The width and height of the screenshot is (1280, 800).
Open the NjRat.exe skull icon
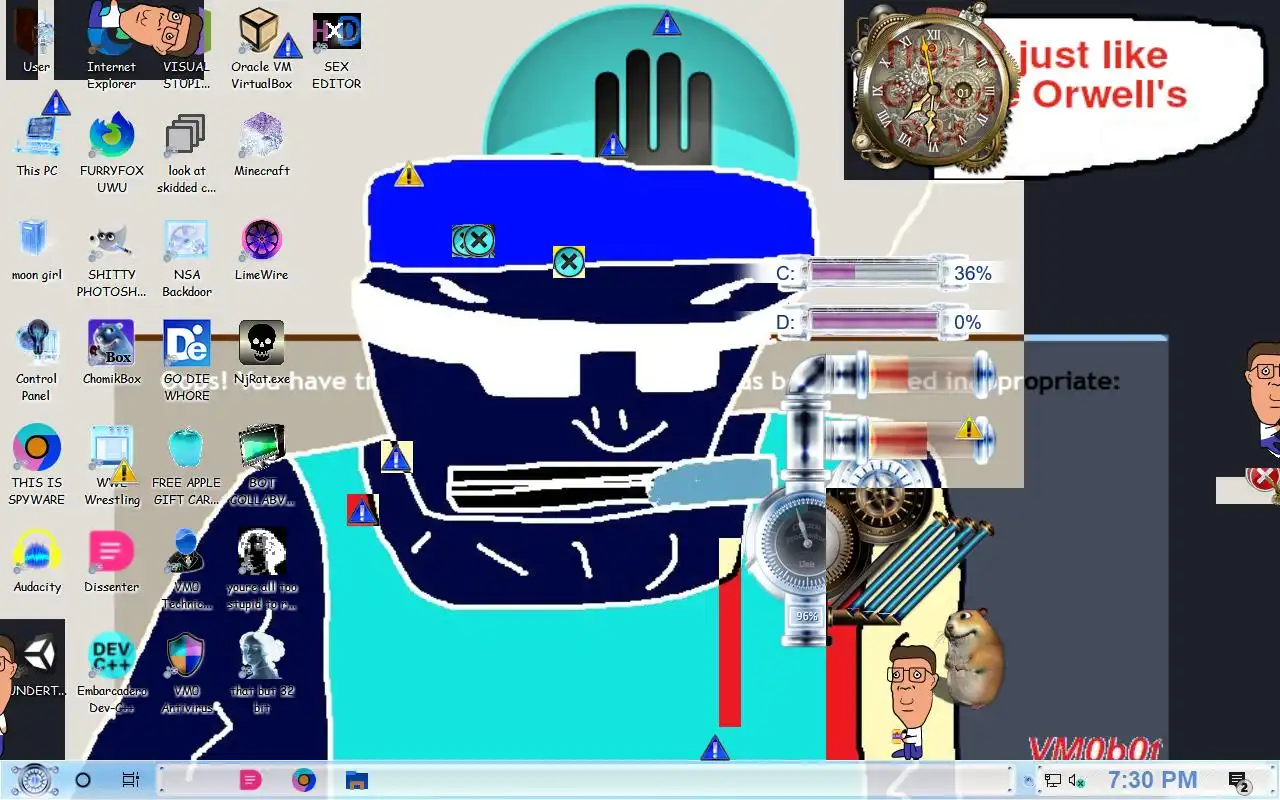(x=261, y=354)
